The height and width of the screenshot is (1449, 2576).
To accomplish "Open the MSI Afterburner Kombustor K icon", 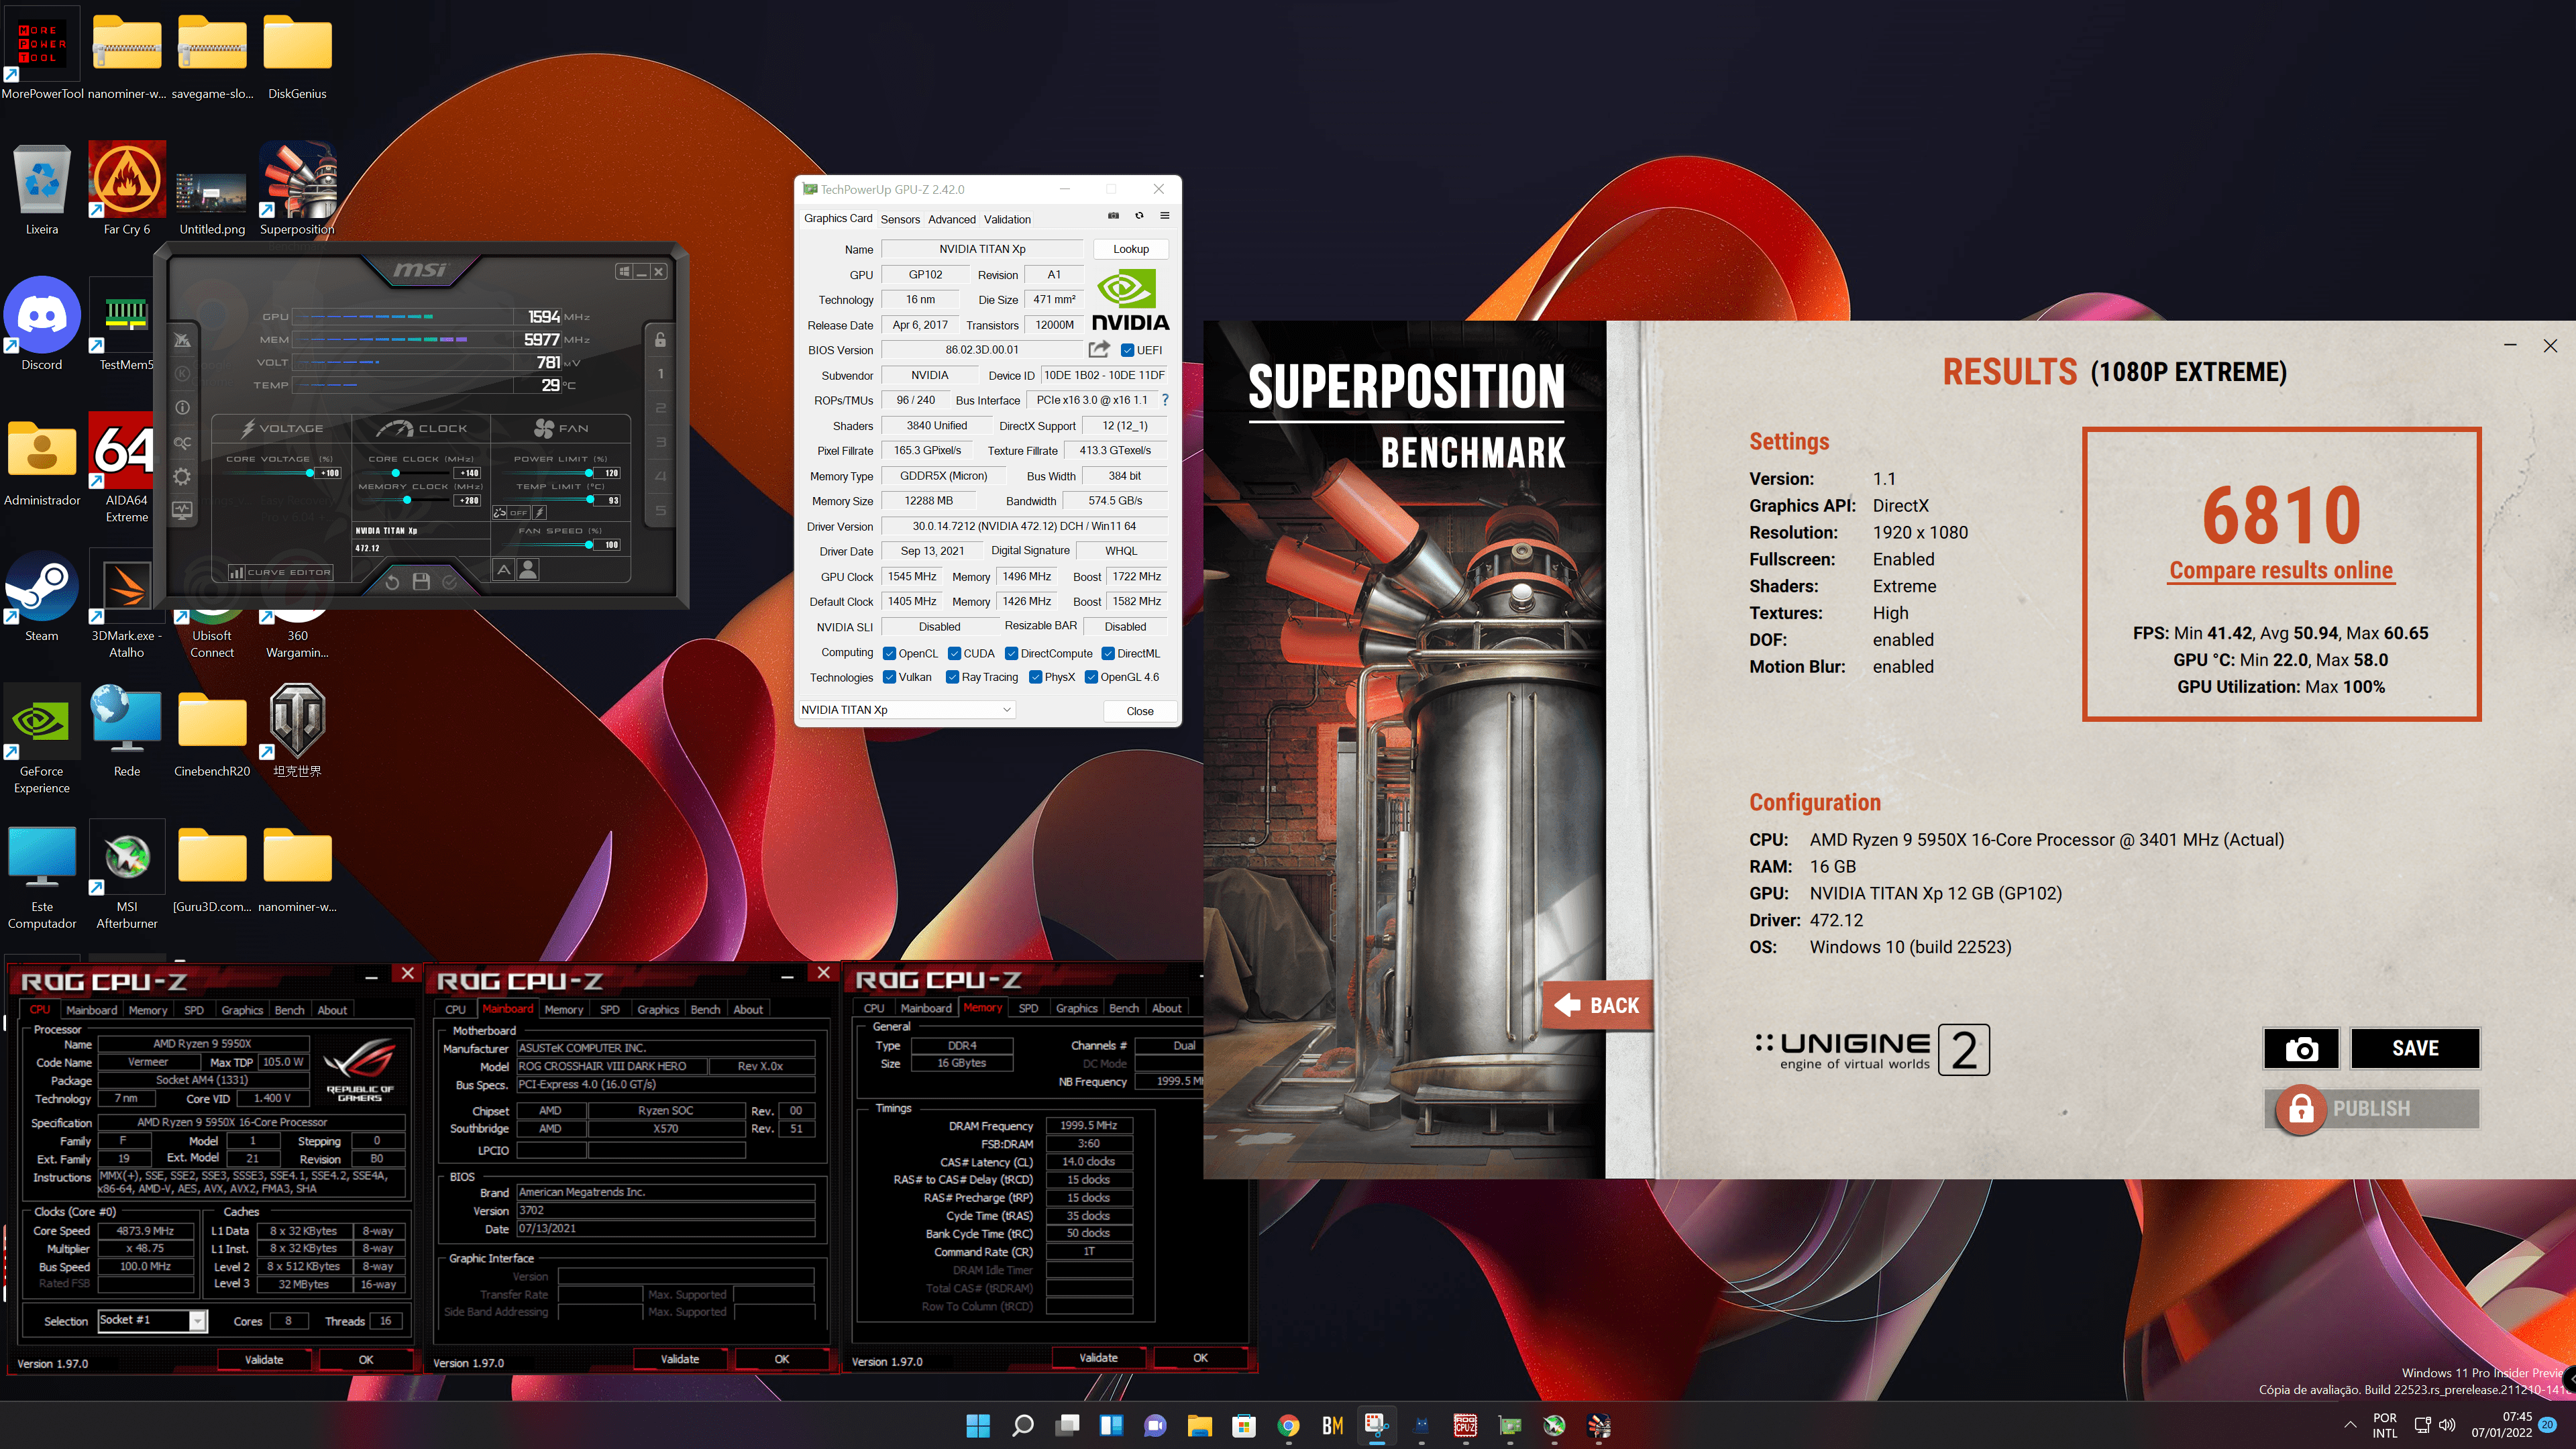I will (182, 373).
